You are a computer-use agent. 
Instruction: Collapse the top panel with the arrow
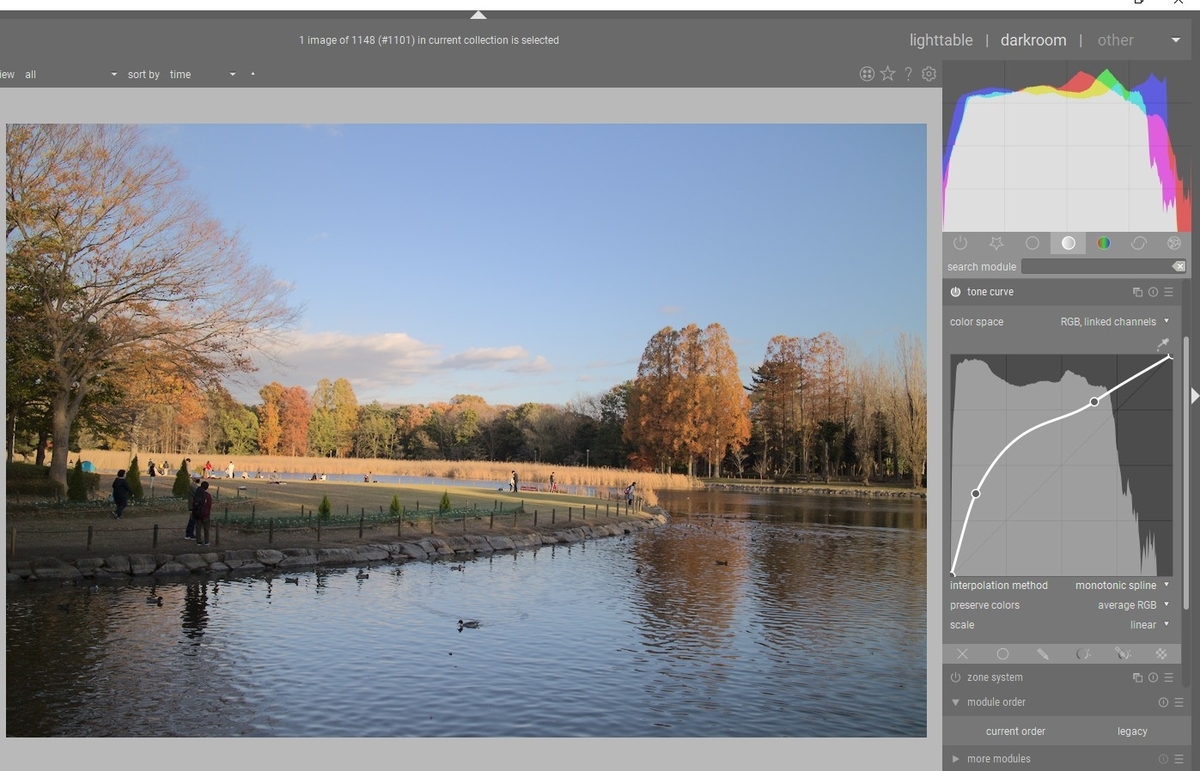click(478, 15)
